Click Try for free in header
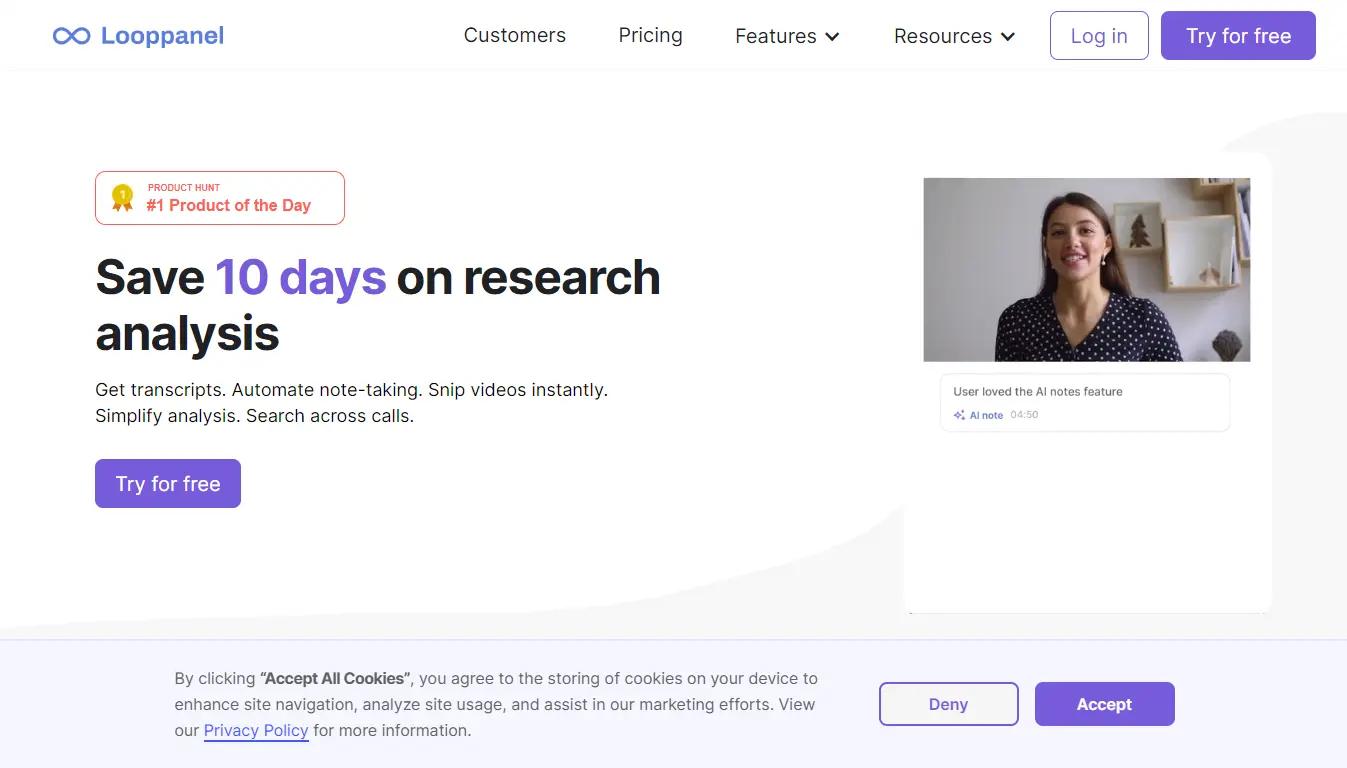This screenshot has height=768, width=1347. pyautogui.click(x=1238, y=36)
